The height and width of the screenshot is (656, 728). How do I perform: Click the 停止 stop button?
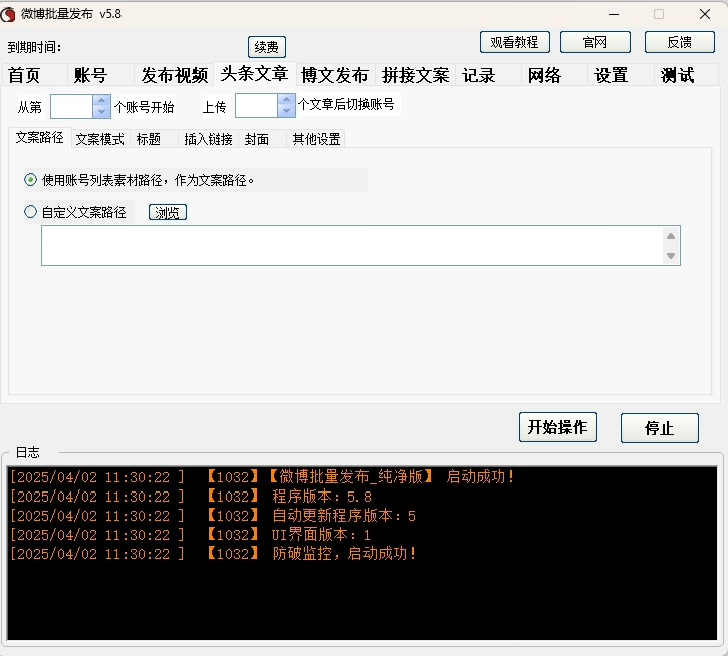[660, 428]
